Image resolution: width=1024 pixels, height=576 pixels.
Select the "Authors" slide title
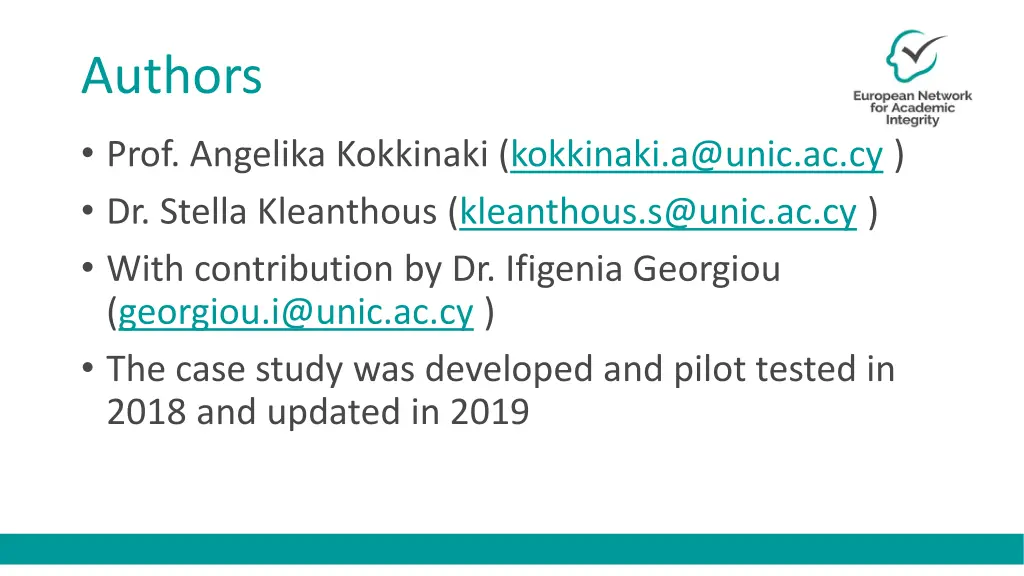[x=172, y=76]
